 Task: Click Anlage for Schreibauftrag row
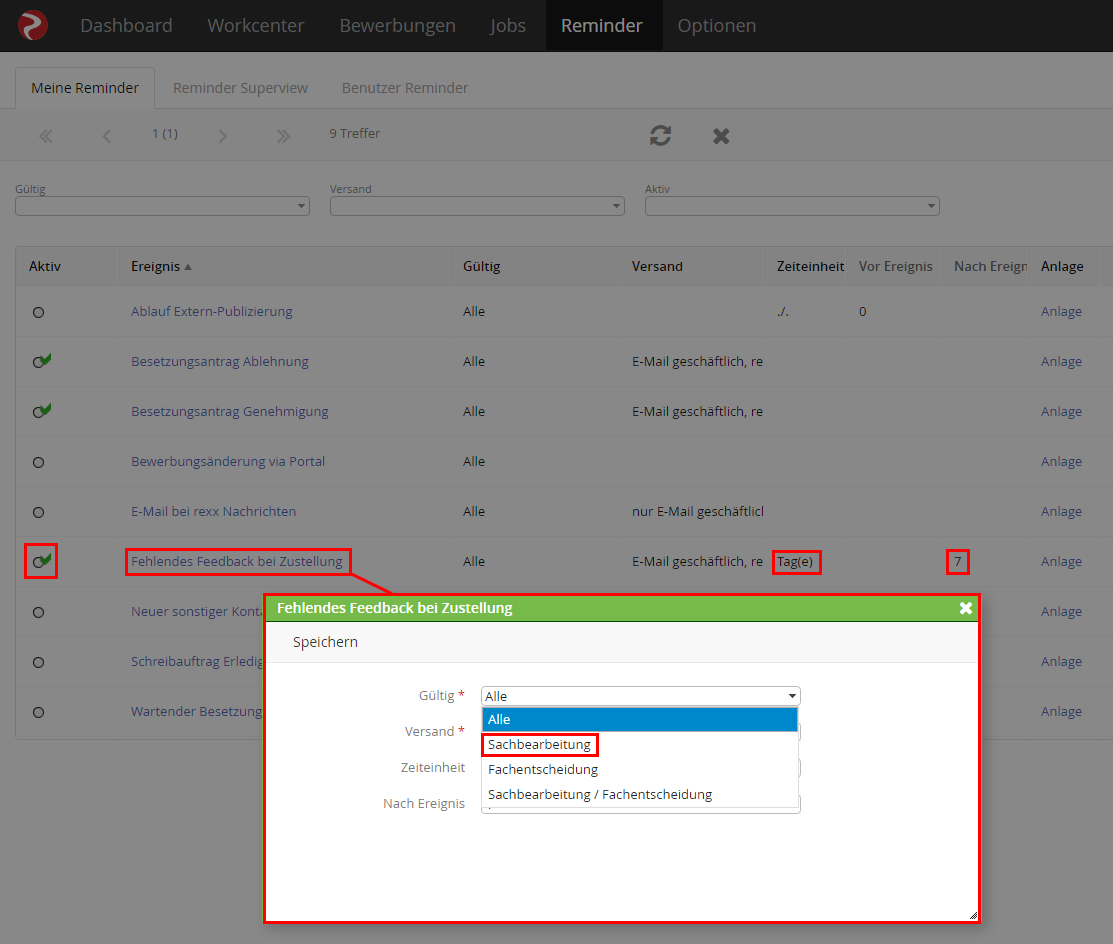(x=1061, y=662)
